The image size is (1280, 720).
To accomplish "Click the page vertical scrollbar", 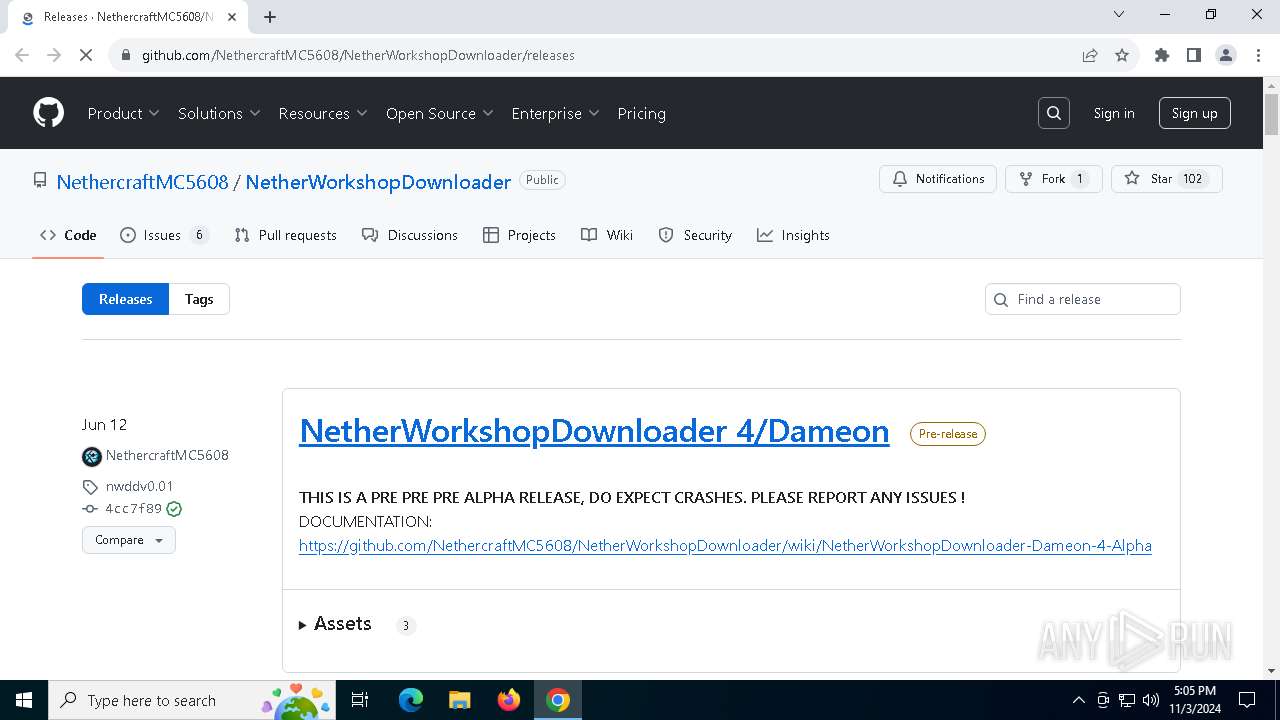I will pos(1272,380).
